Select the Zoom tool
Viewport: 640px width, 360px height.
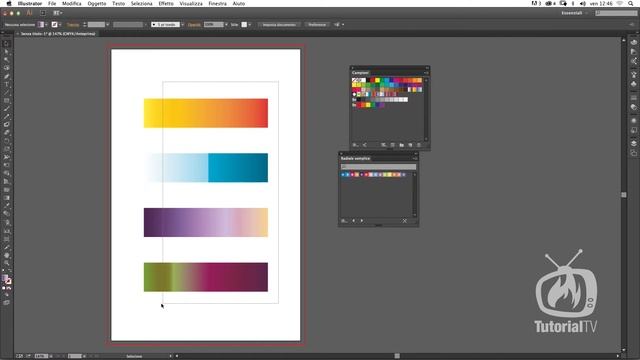pyautogui.click(x=7, y=263)
